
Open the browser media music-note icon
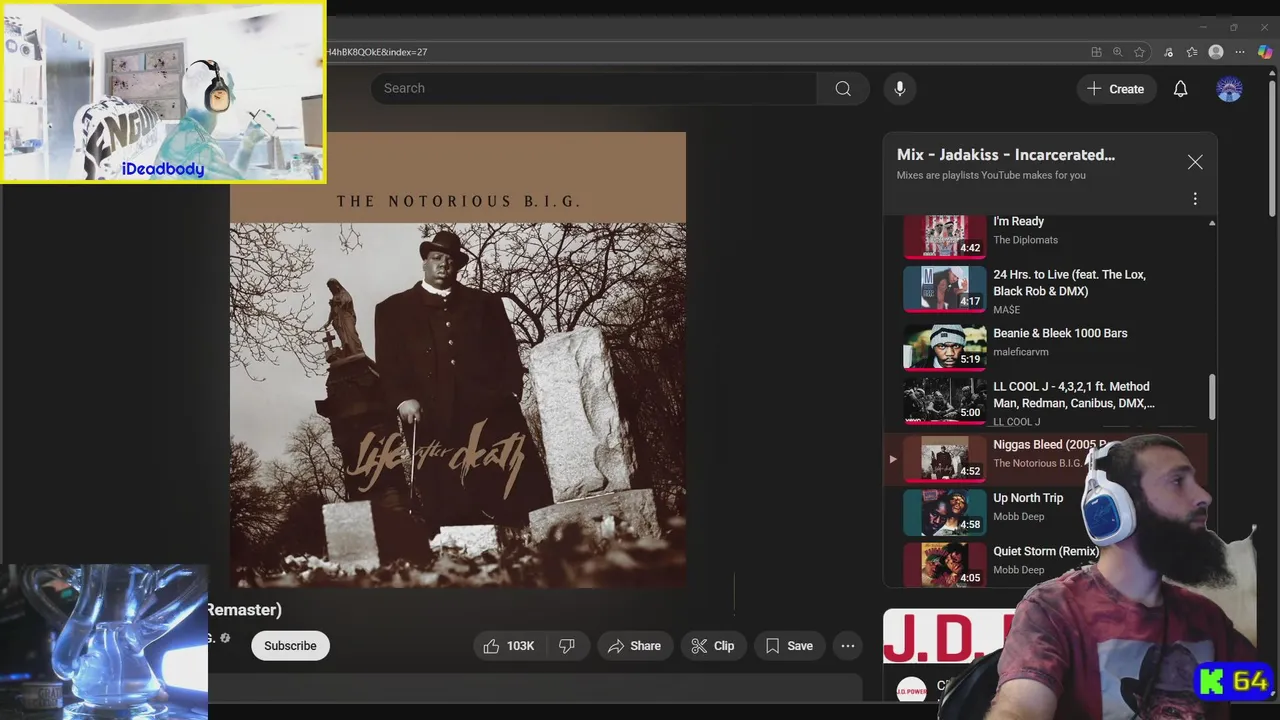click(x=1170, y=52)
